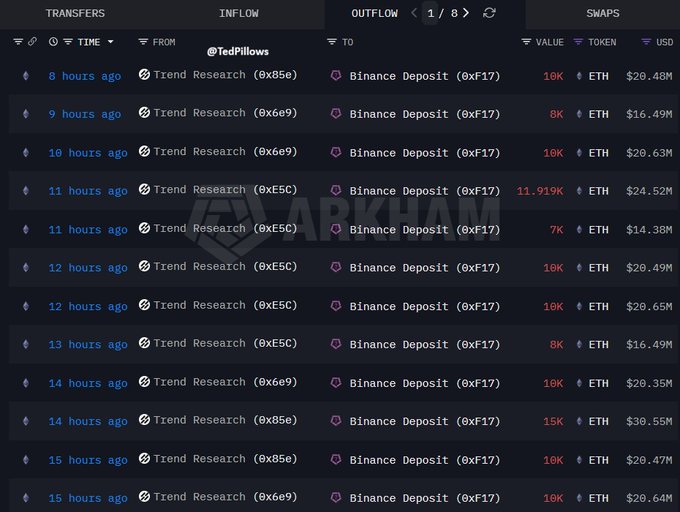Image resolution: width=680 pixels, height=512 pixels.
Task: Filter by the TOKEN column
Action: [578, 42]
